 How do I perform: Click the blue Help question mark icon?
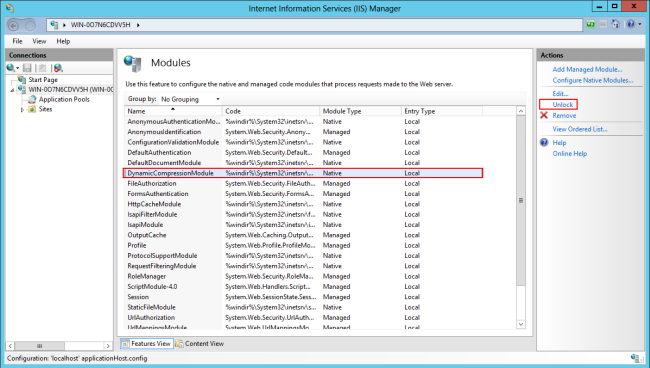pos(544,143)
